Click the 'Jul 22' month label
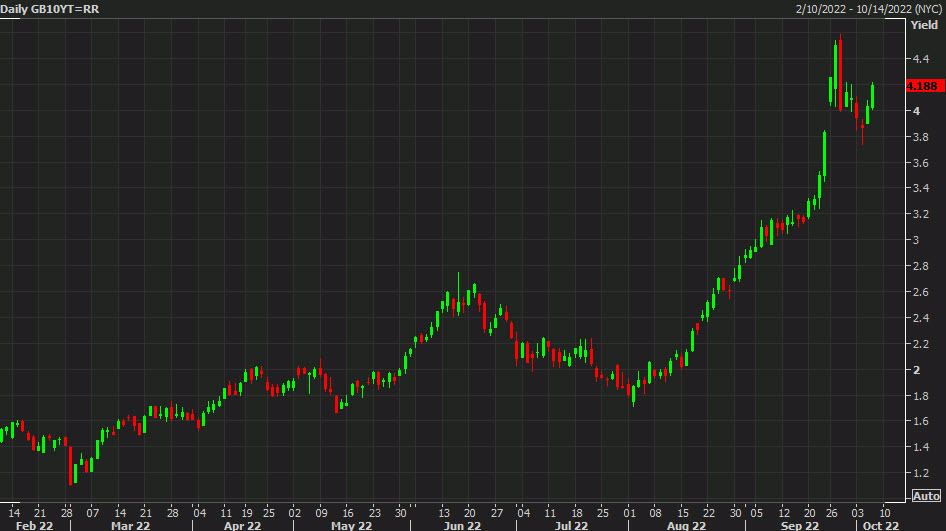This screenshot has width=946, height=531. 571,526
